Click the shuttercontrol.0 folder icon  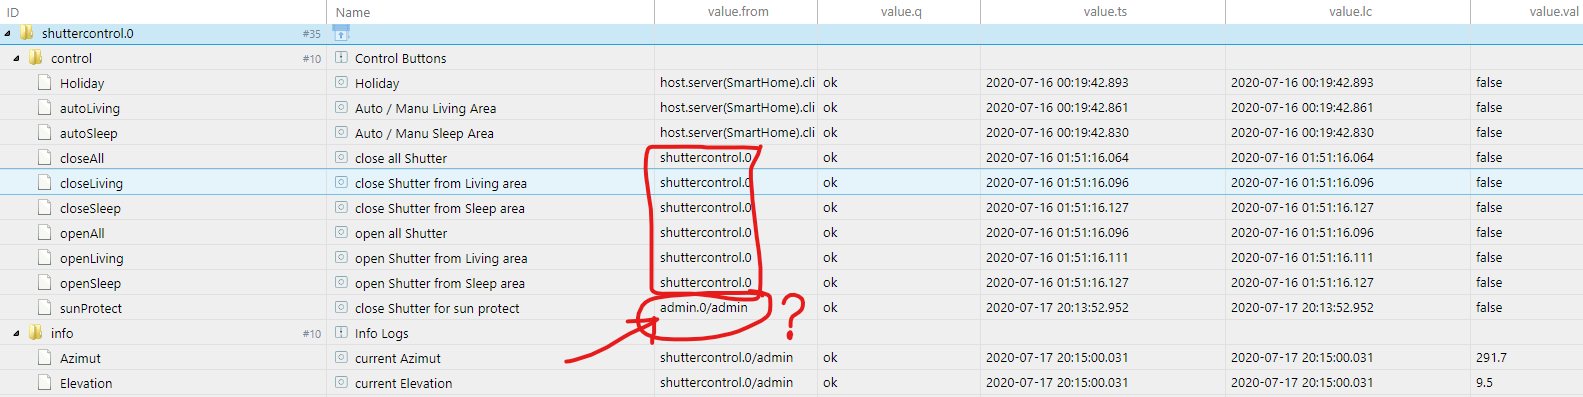click(27, 33)
